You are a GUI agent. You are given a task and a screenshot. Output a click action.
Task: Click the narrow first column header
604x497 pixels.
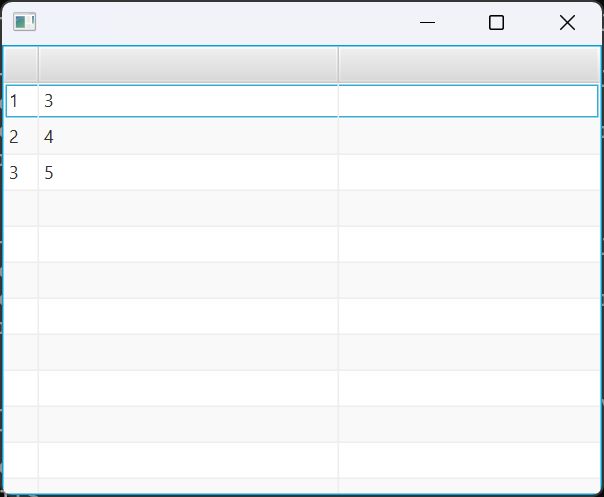coord(21,65)
